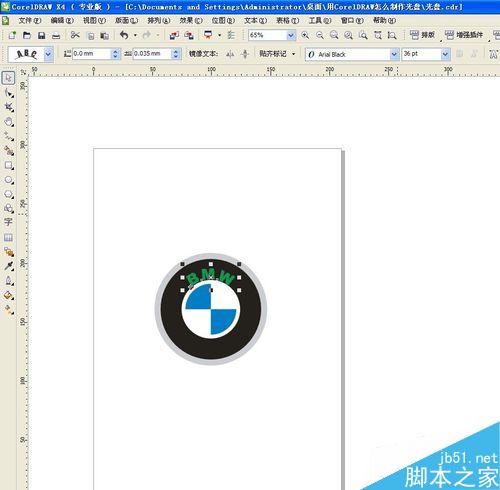Select the Eyedropper tool
The image size is (500, 490).
tap(9, 266)
